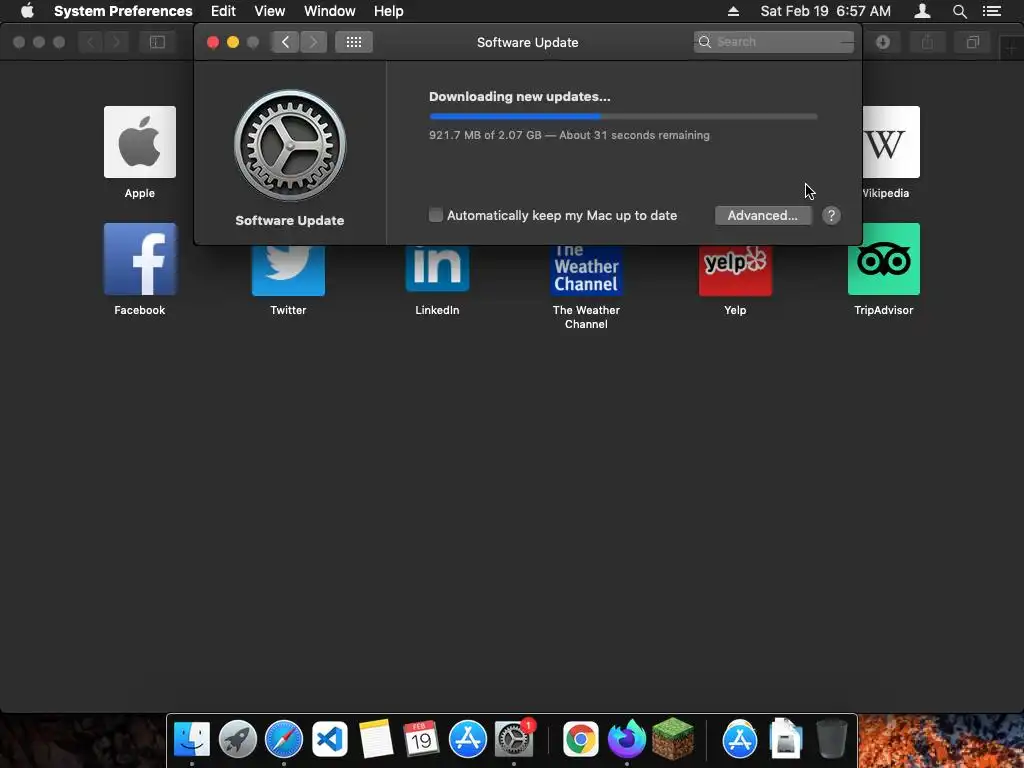
Task: Open the Twitter favorite in Safari
Action: [288, 270]
